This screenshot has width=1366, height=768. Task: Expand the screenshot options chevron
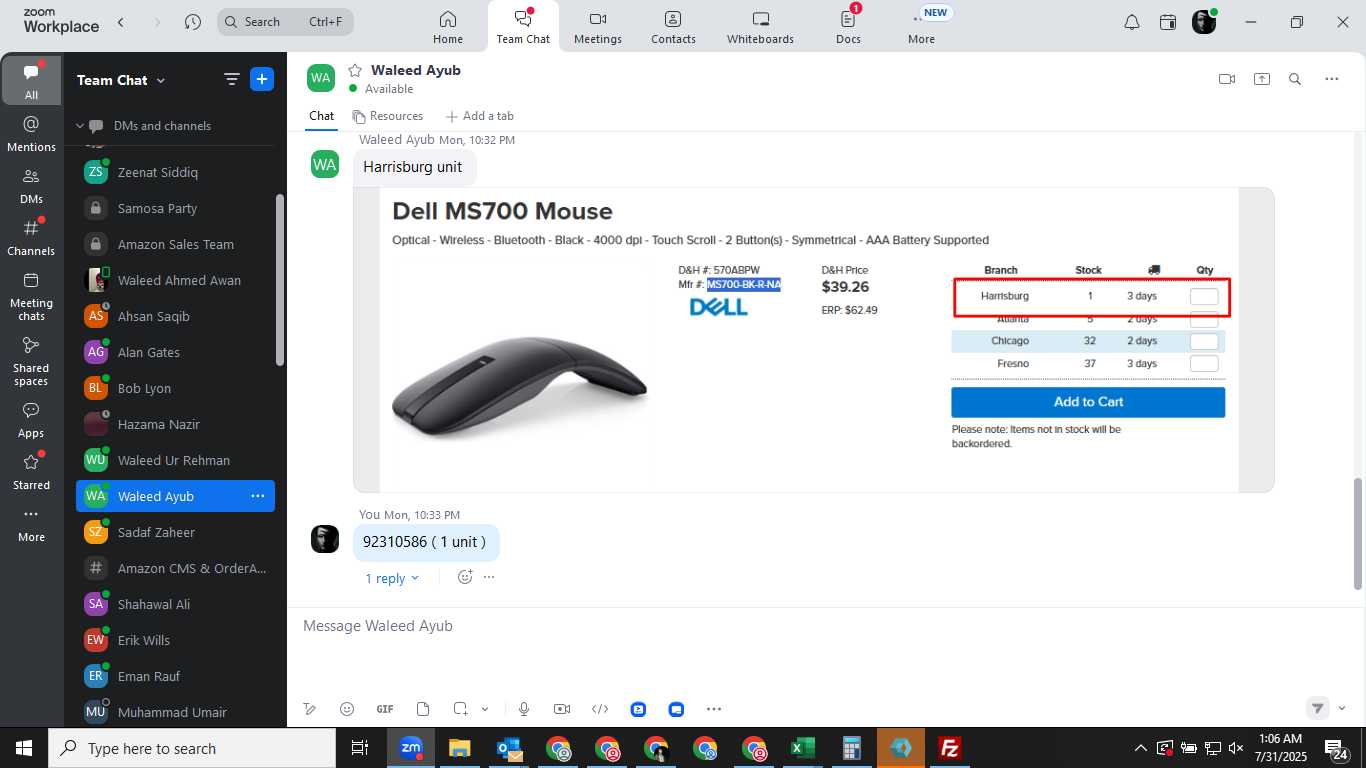pyautogui.click(x=485, y=709)
